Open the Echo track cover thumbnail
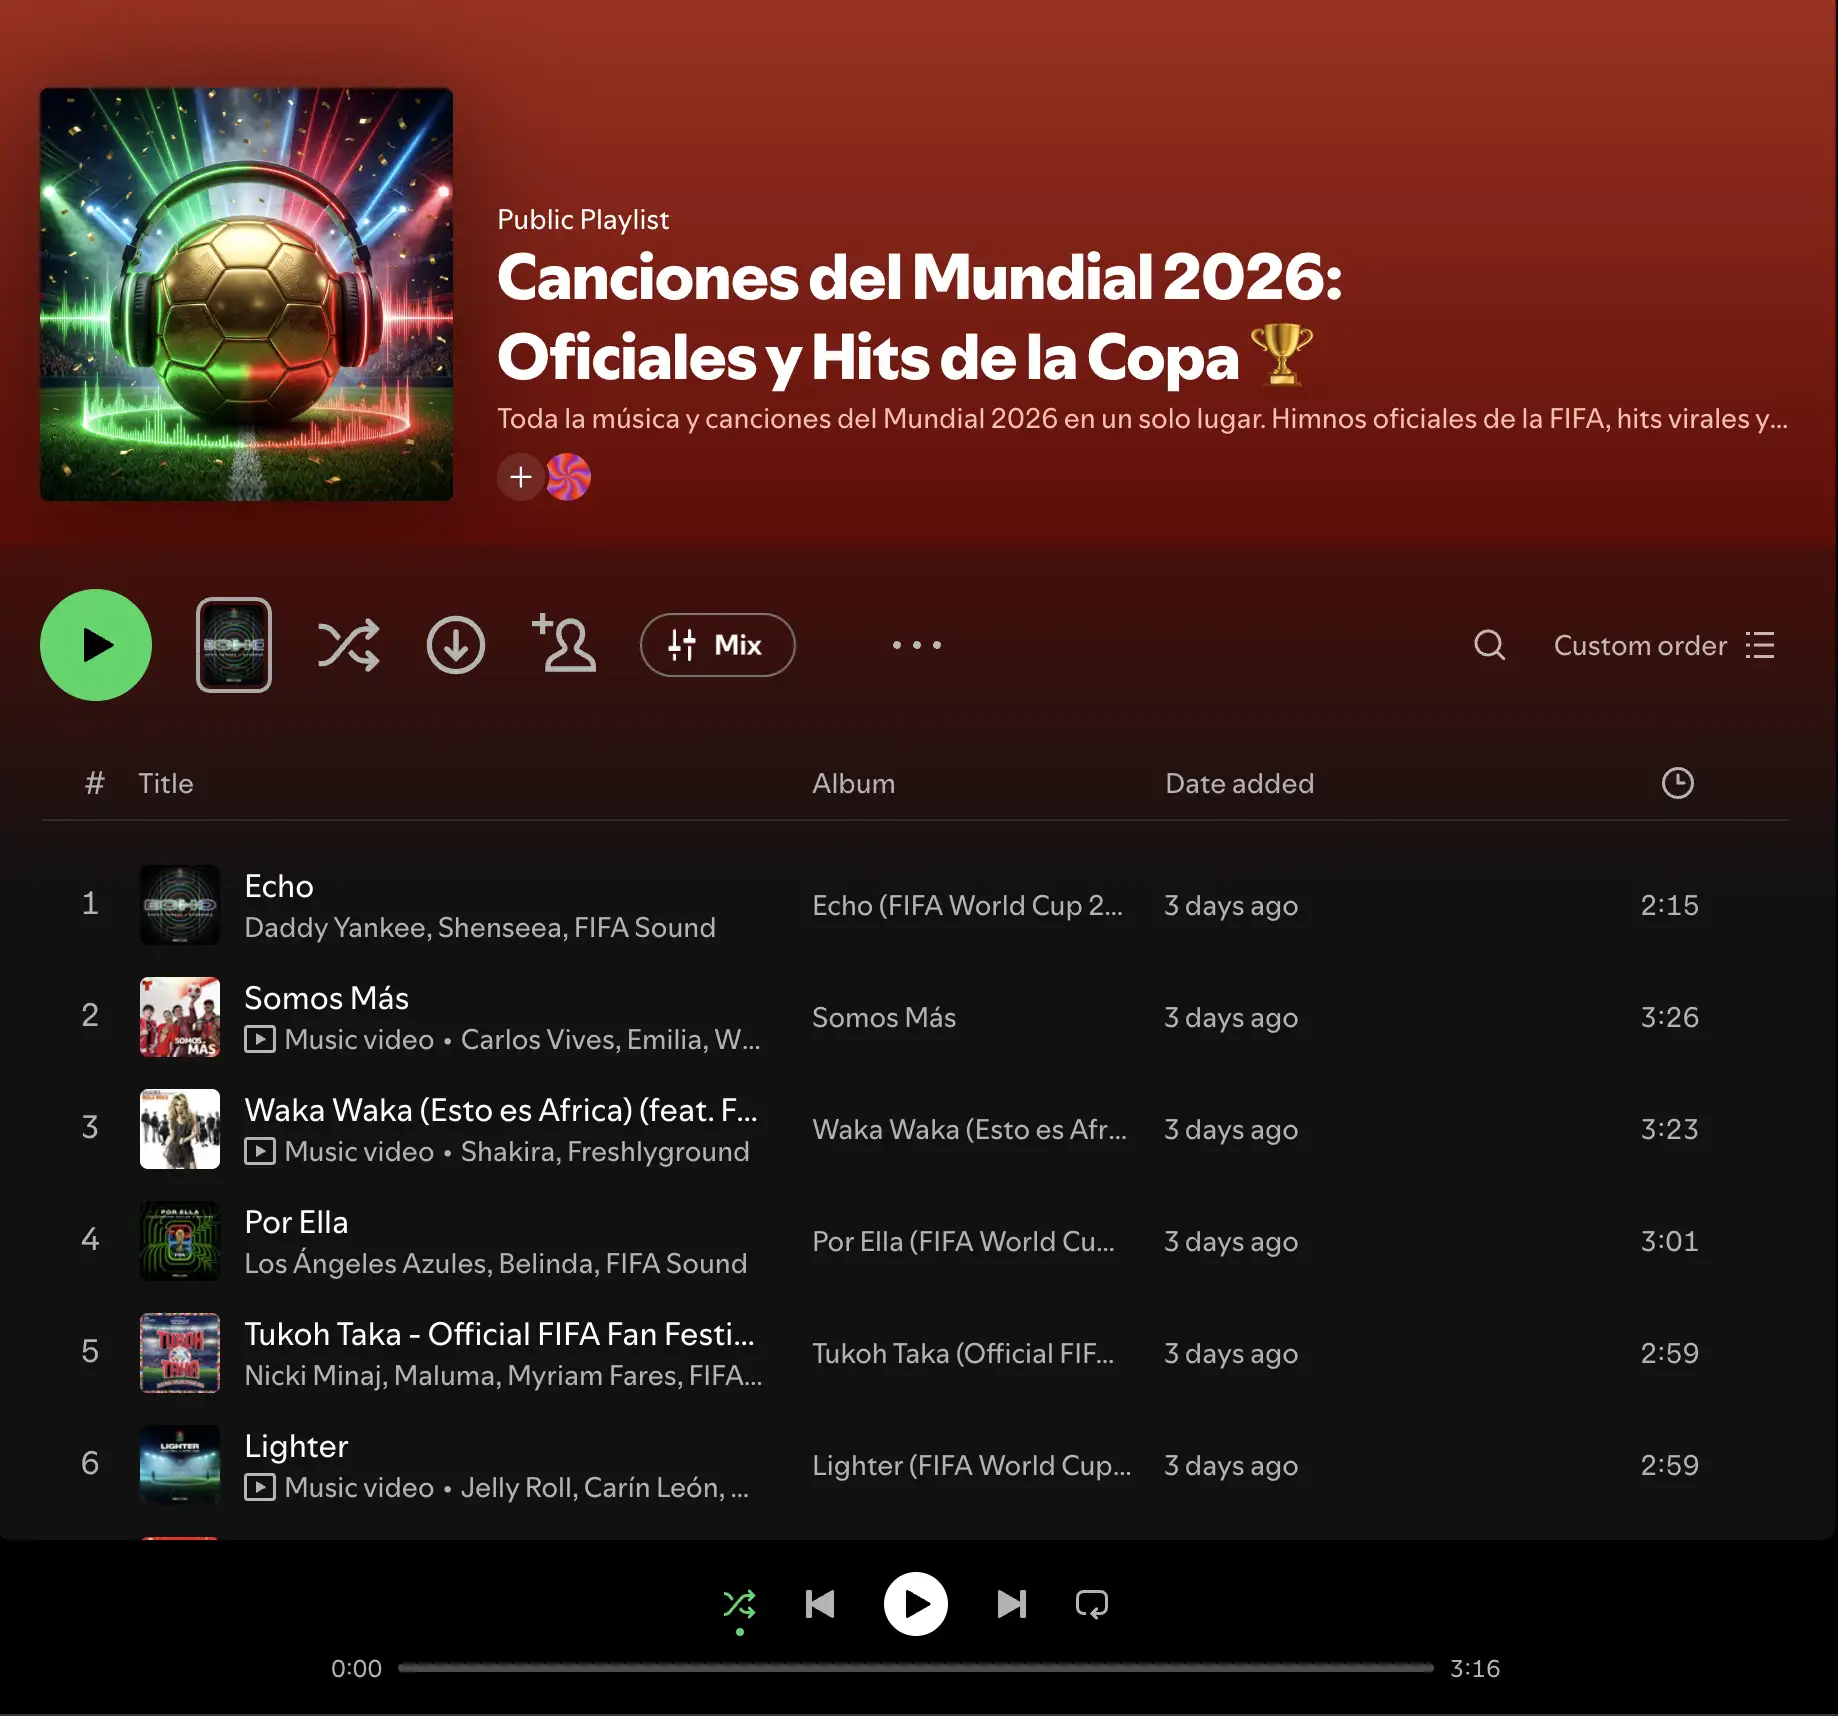Screen dimensions: 1838x1716 click(180, 905)
